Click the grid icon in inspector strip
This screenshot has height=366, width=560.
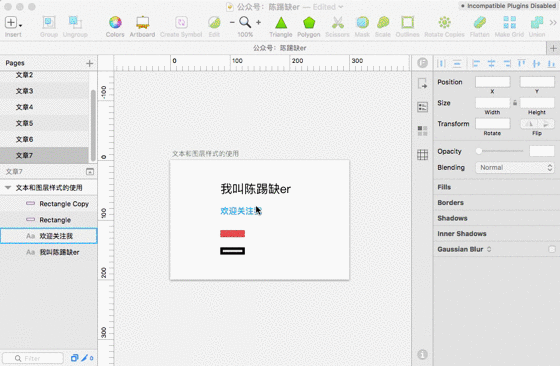coord(422,155)
